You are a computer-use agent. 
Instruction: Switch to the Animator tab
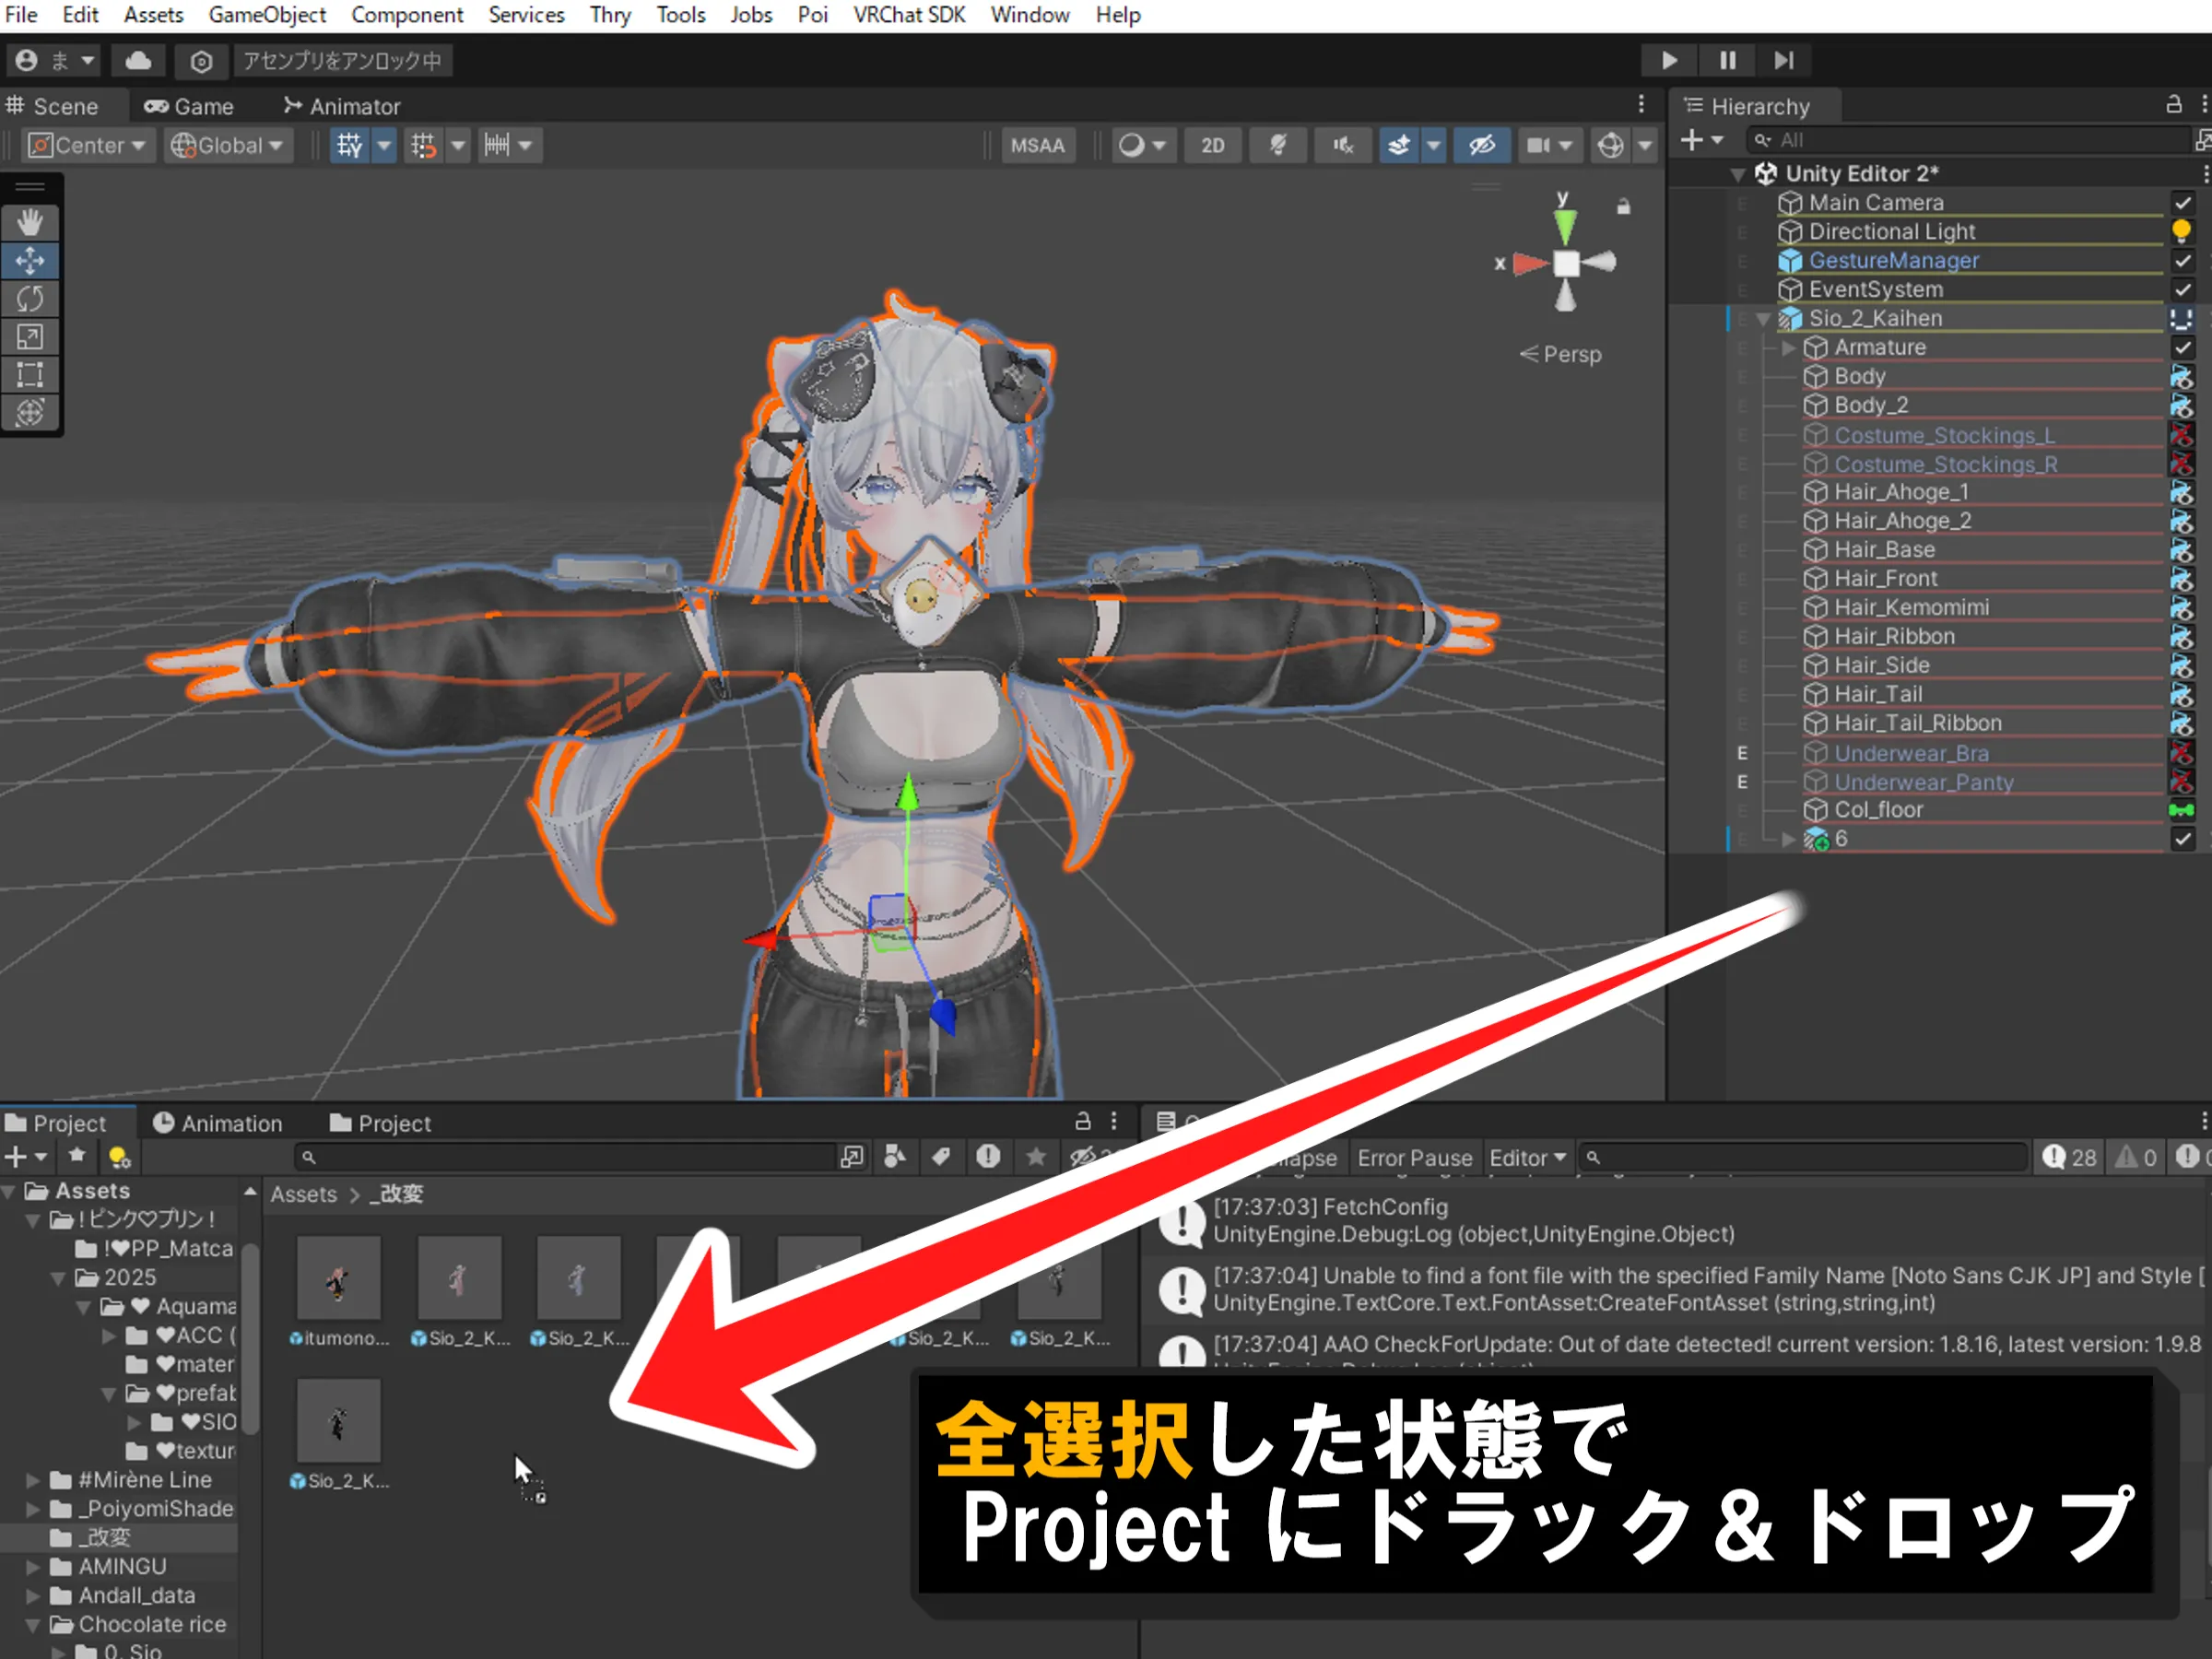pos(342,106)
